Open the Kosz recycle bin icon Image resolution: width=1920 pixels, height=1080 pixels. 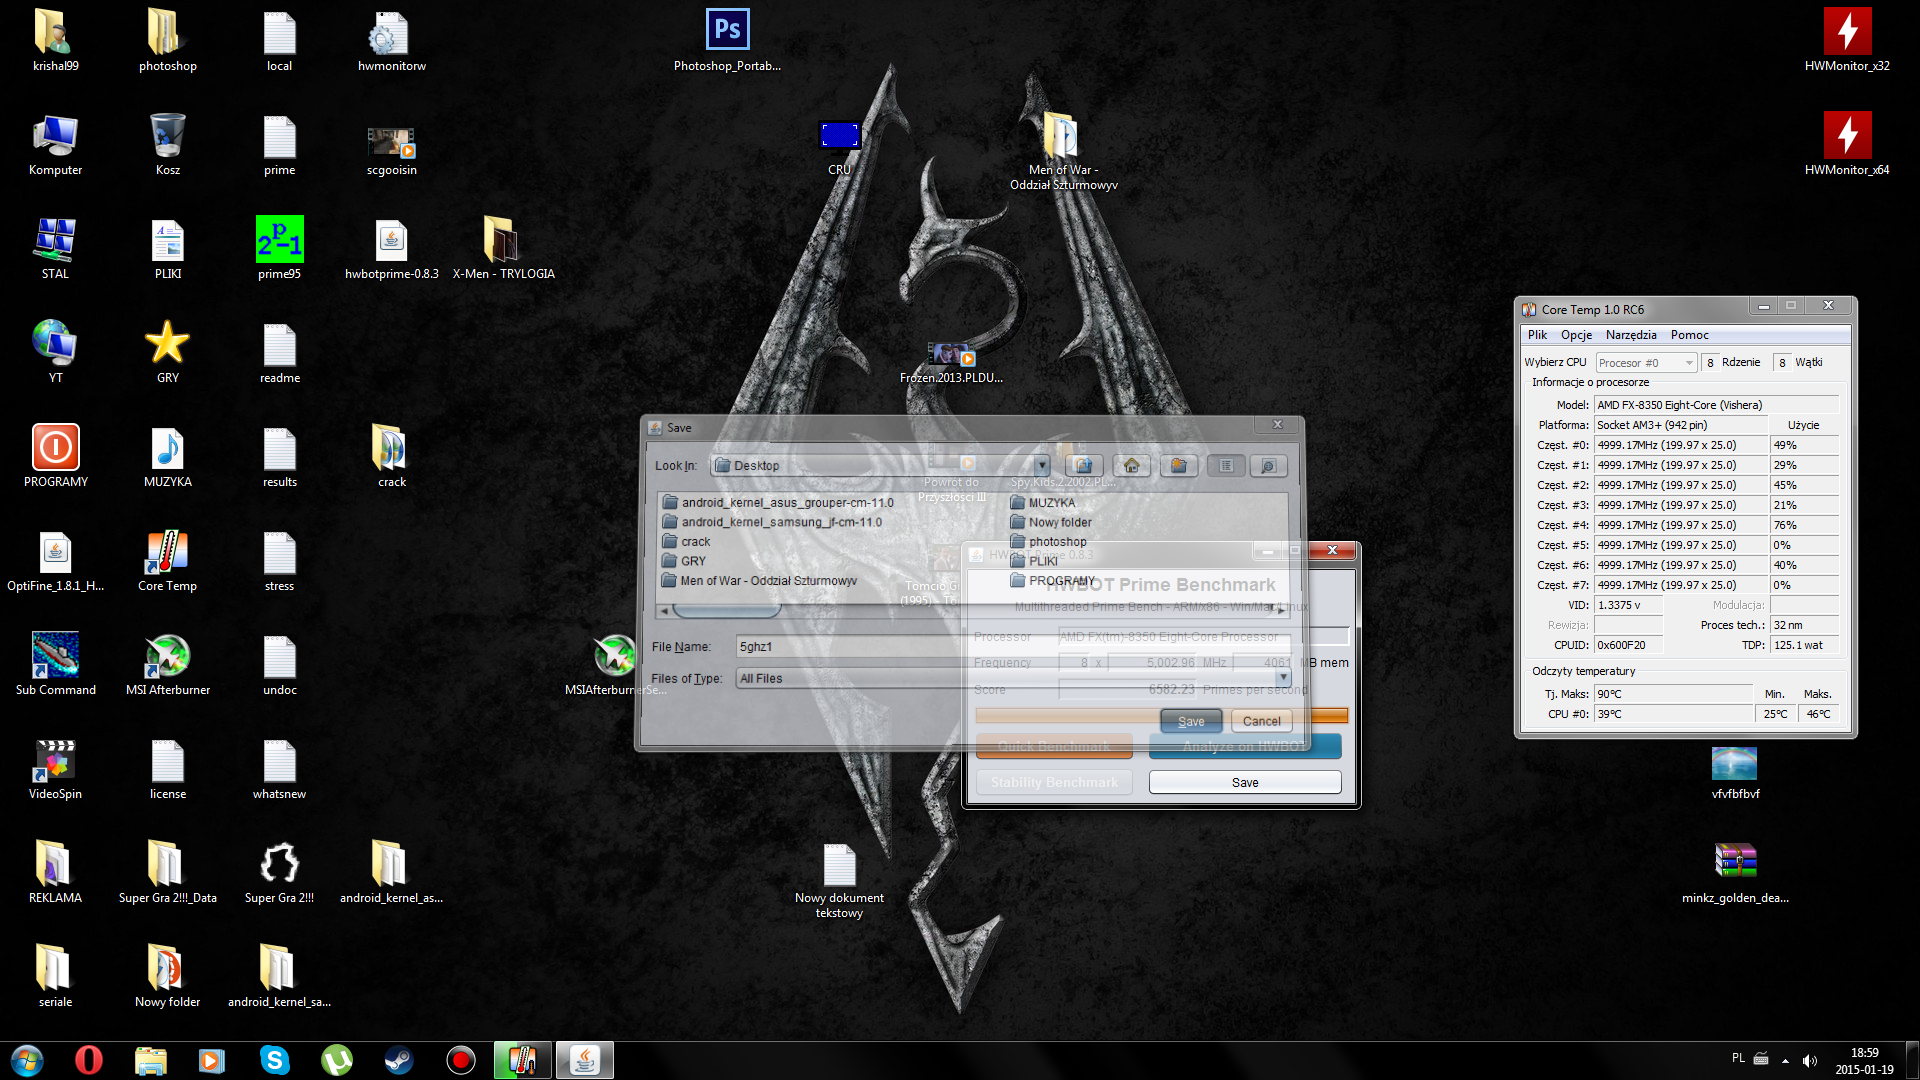click(x=167, y=145)
